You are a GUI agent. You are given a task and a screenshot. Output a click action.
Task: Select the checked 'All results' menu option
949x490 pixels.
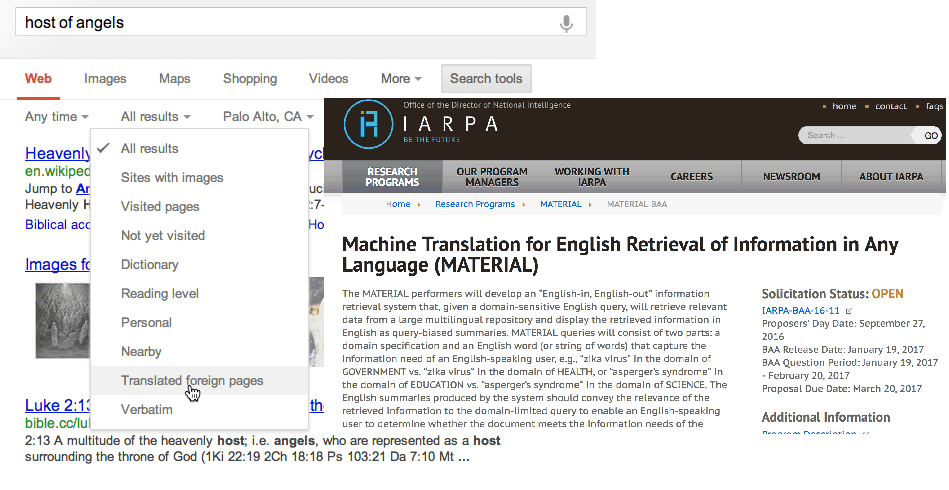coord(199,149)
